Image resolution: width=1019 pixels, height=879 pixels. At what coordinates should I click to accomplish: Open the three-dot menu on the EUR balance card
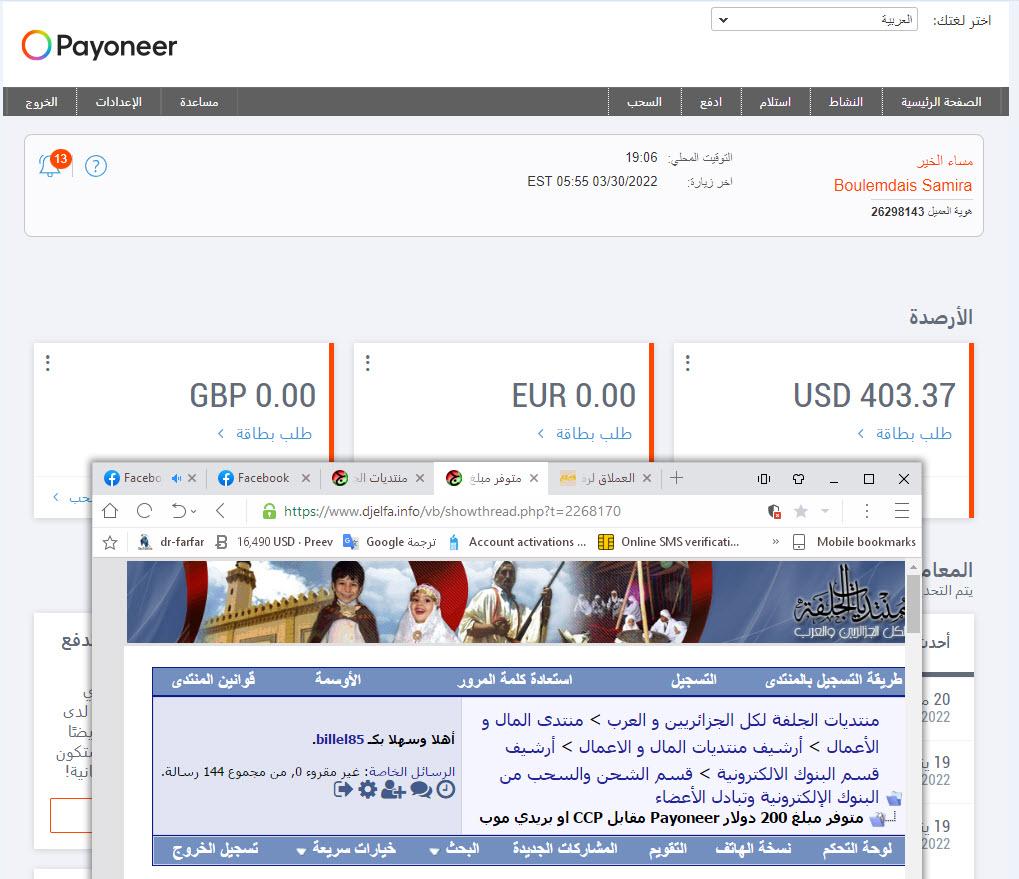coord(367,363)
